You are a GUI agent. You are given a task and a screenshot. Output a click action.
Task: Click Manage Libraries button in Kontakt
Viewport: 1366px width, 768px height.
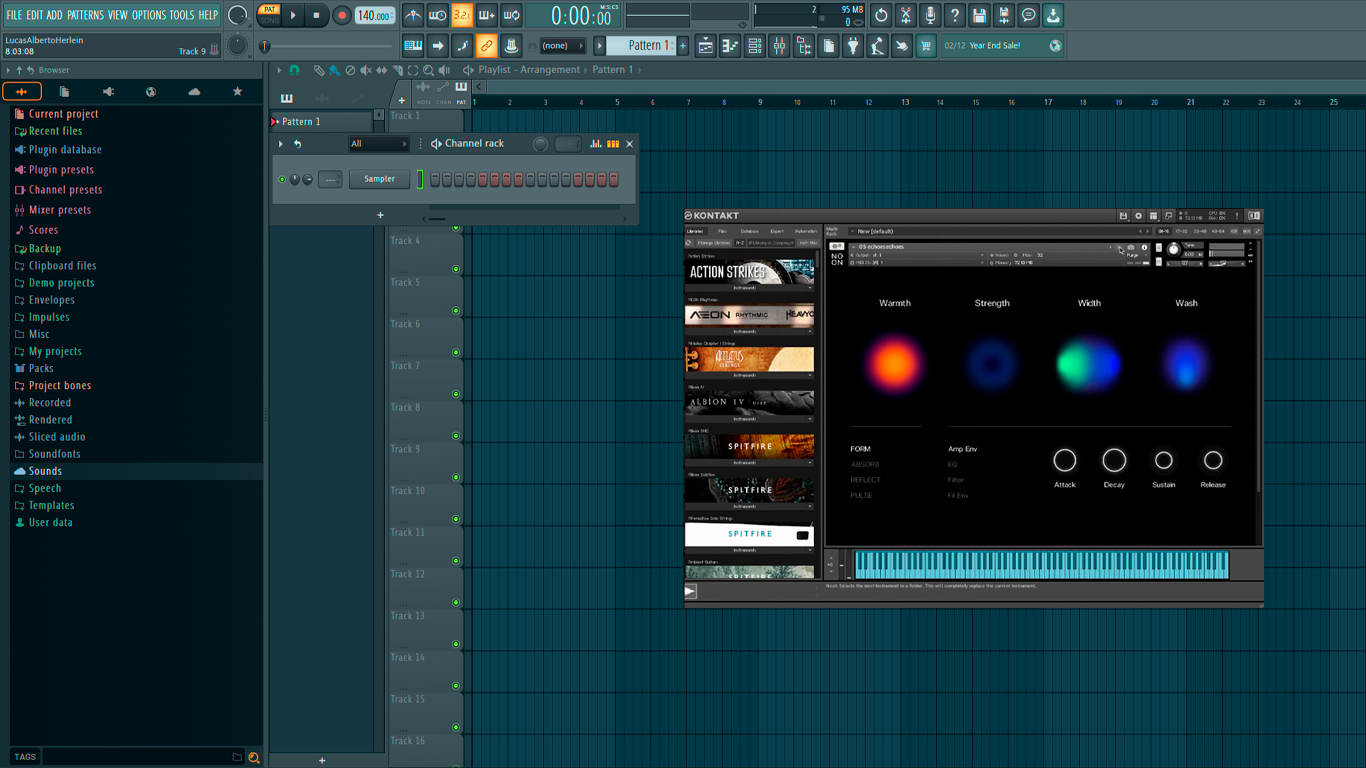714,243
